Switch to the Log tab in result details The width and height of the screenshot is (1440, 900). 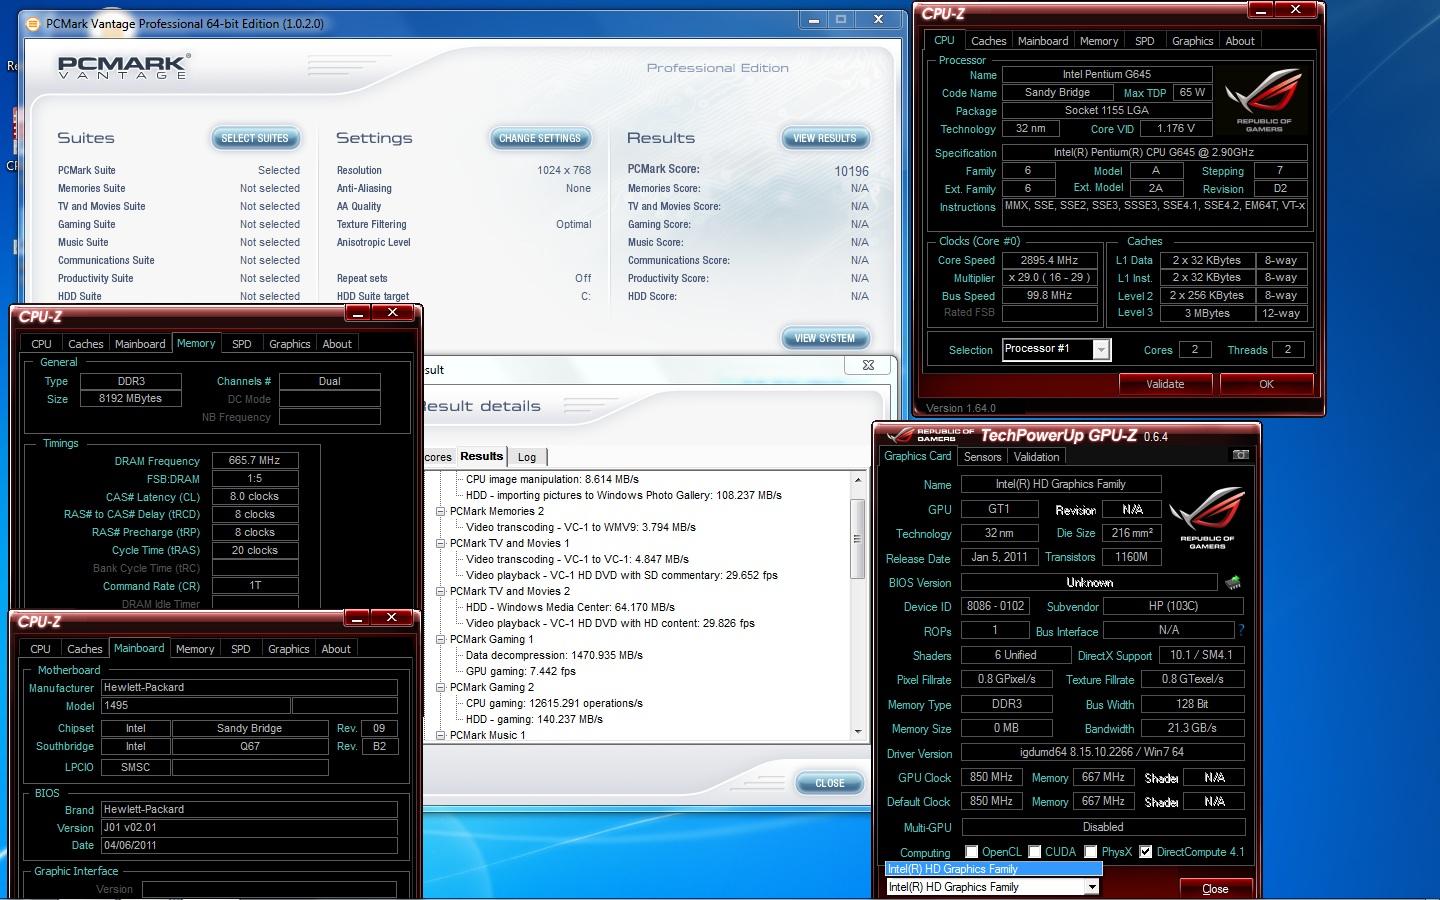[x=527, y=457]
